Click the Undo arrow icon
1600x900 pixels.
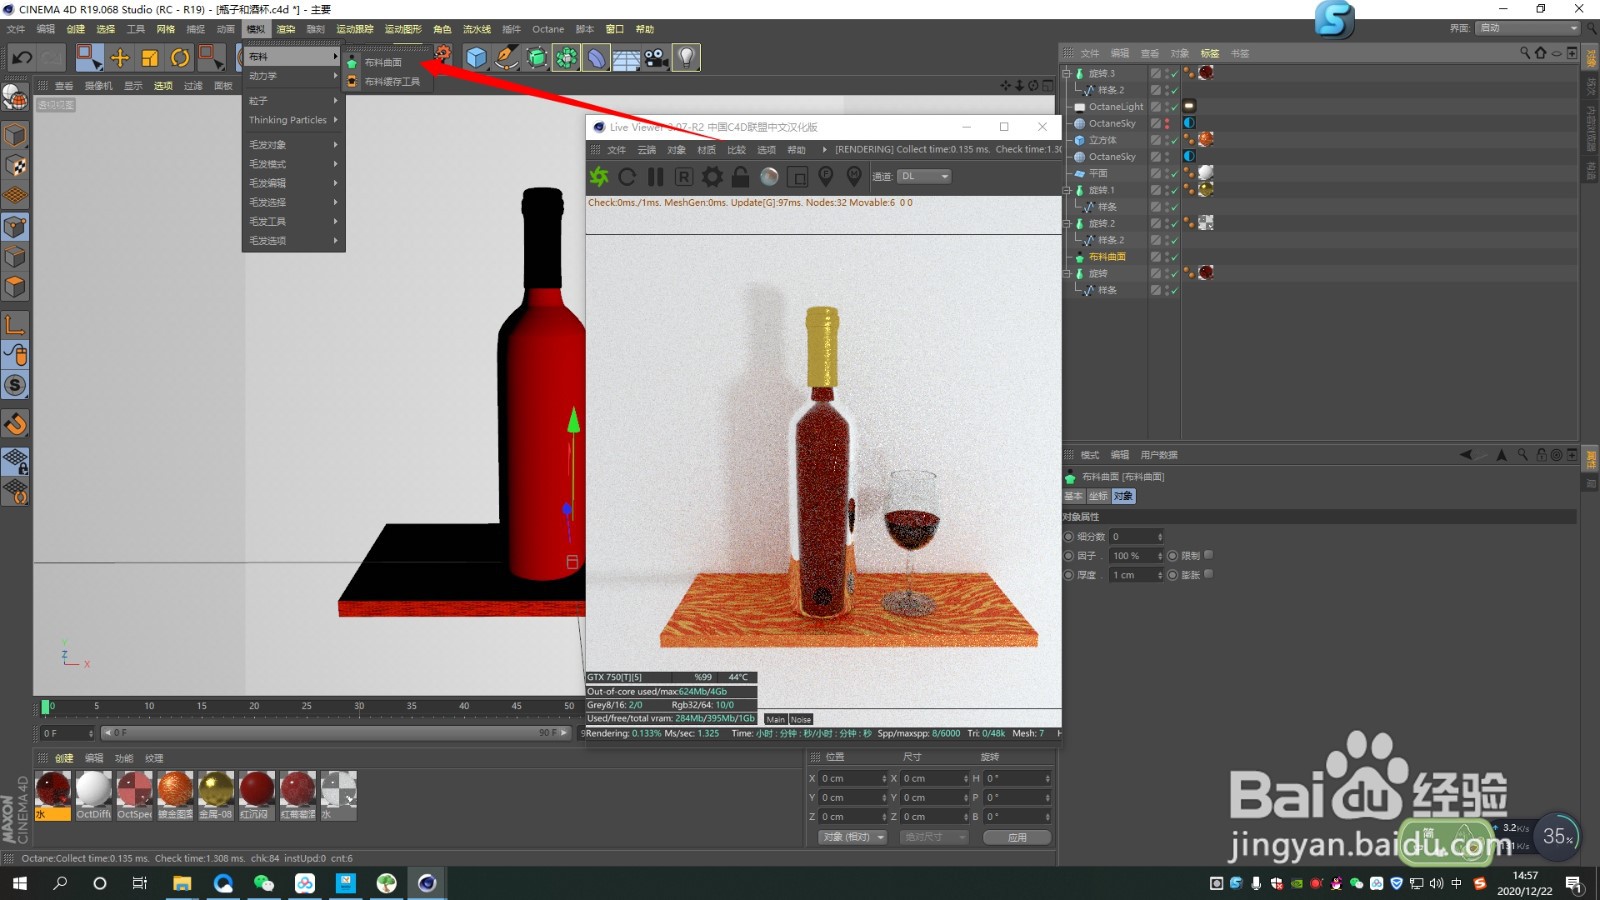pyautogui.click(x=22, y=58)
